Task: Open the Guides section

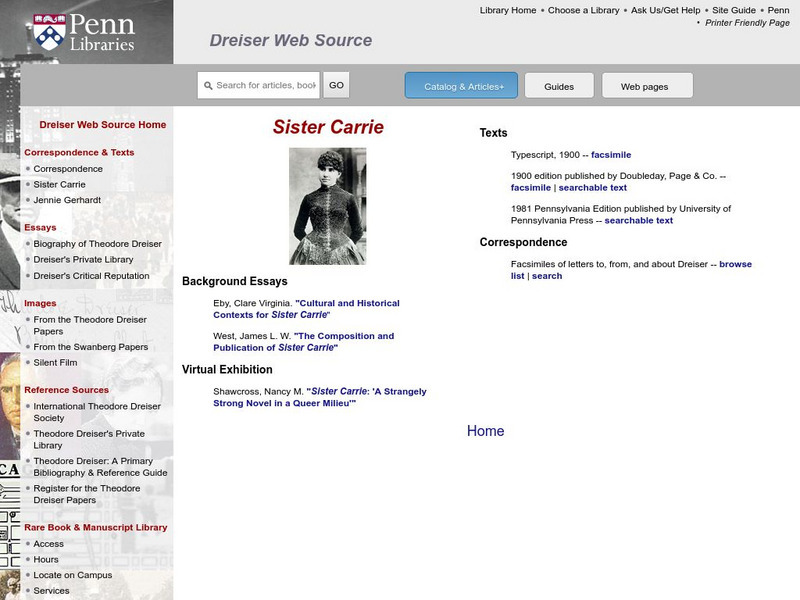Action: coord(559,85)
